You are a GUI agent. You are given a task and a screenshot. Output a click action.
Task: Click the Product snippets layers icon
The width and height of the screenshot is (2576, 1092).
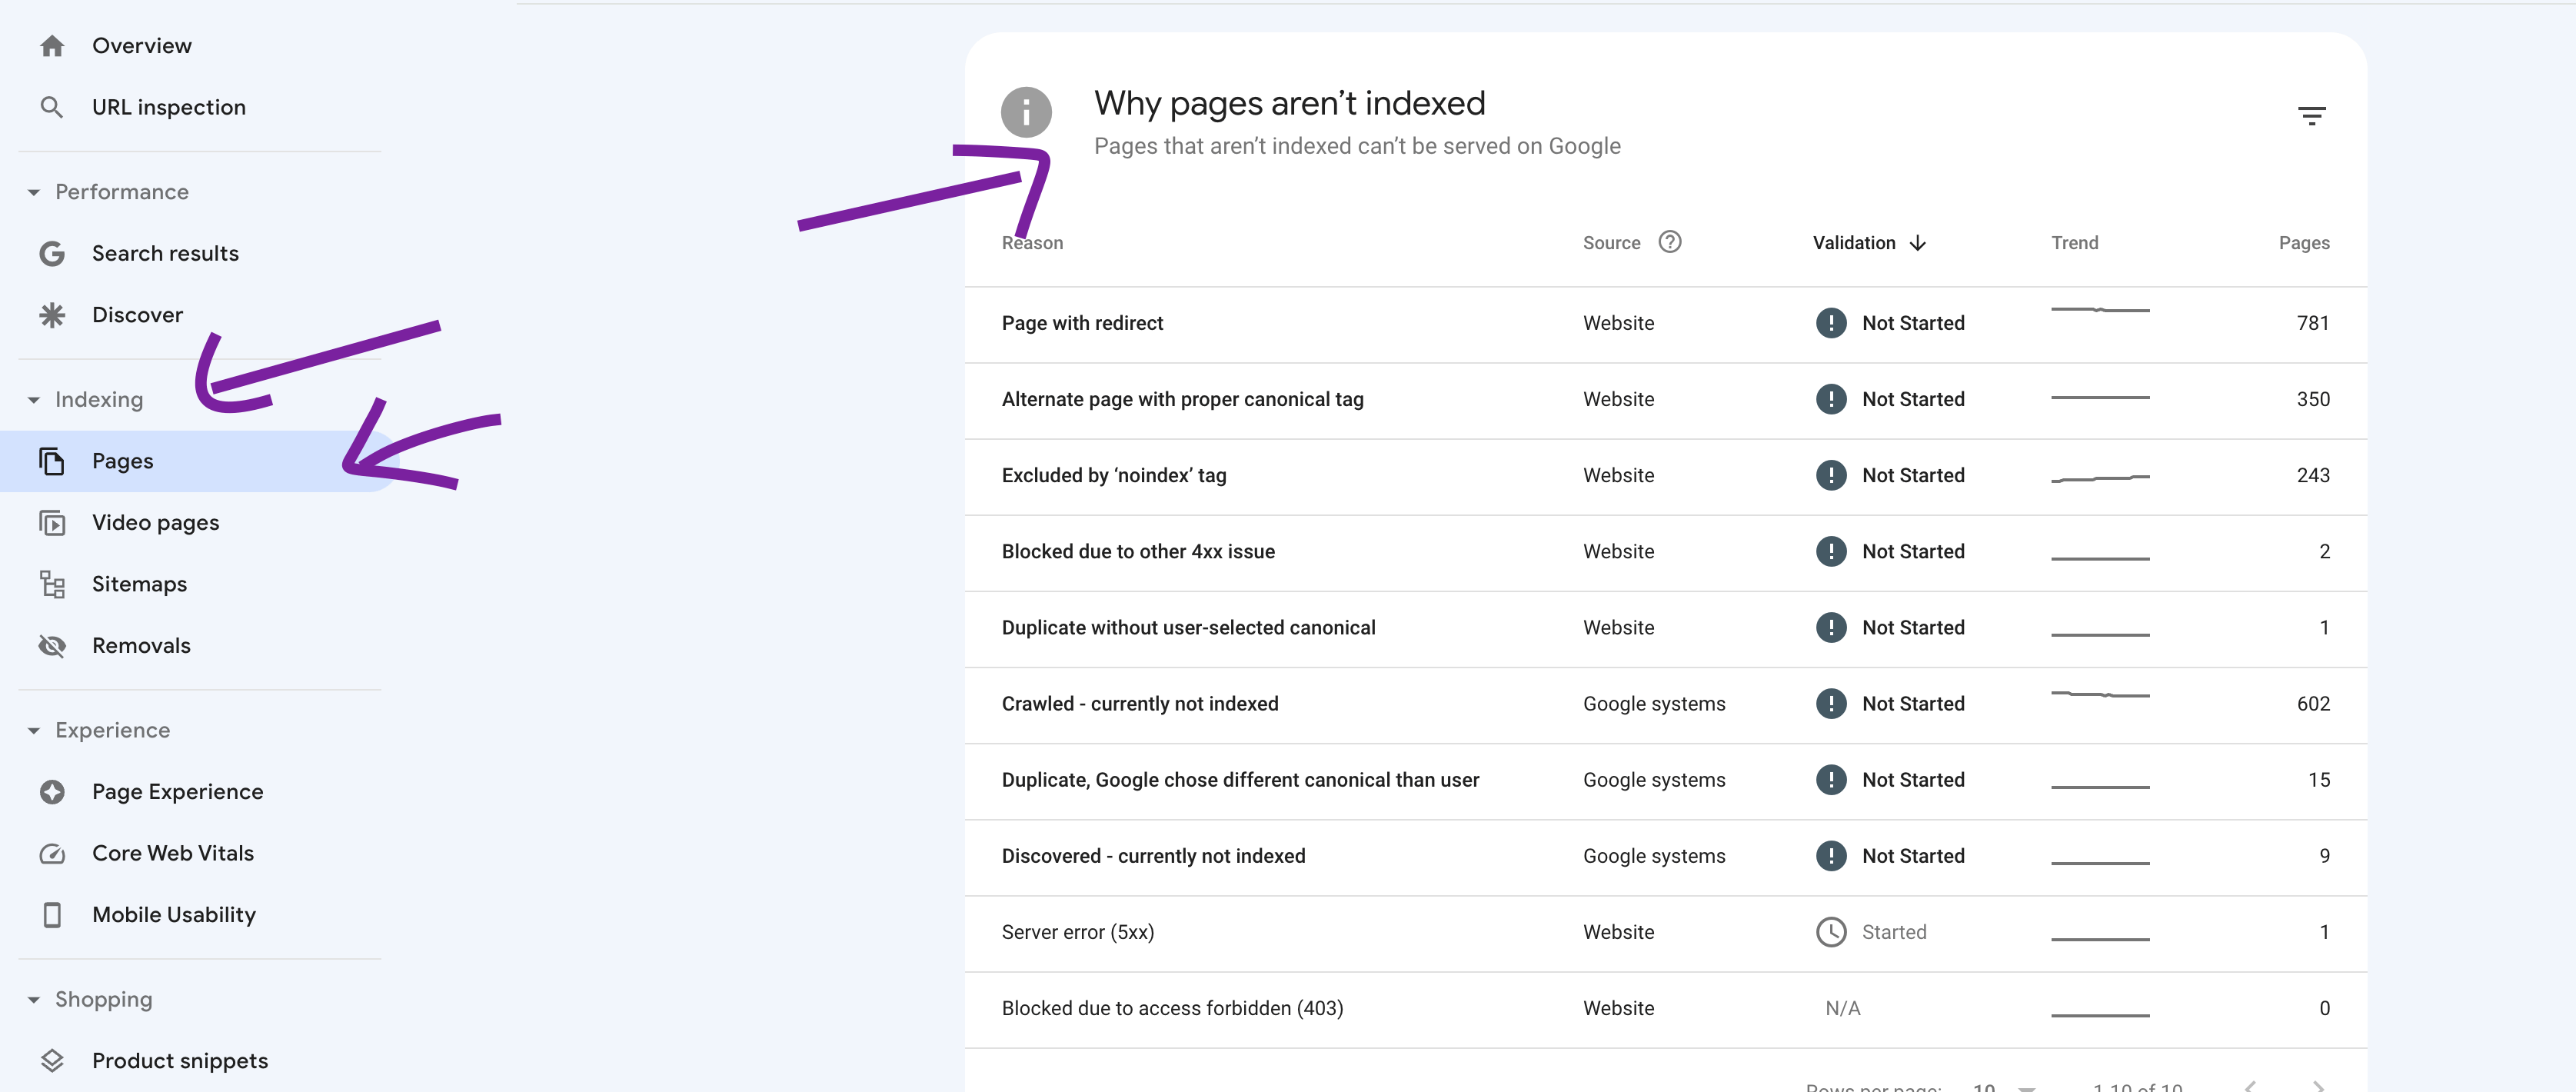(52, 1061)
